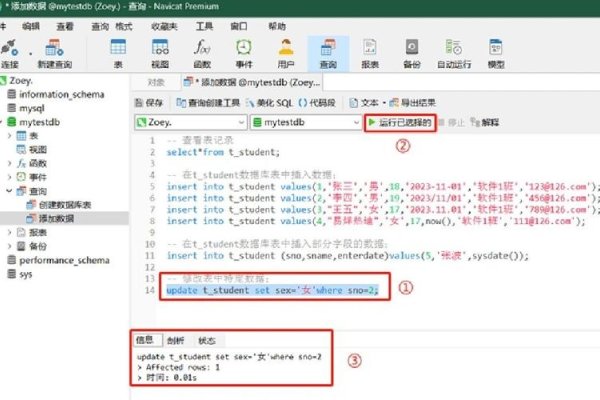Screen dimensions: 600x400
Task: Click Save (保存) in query toolbar
Action: tap(149, 103)
